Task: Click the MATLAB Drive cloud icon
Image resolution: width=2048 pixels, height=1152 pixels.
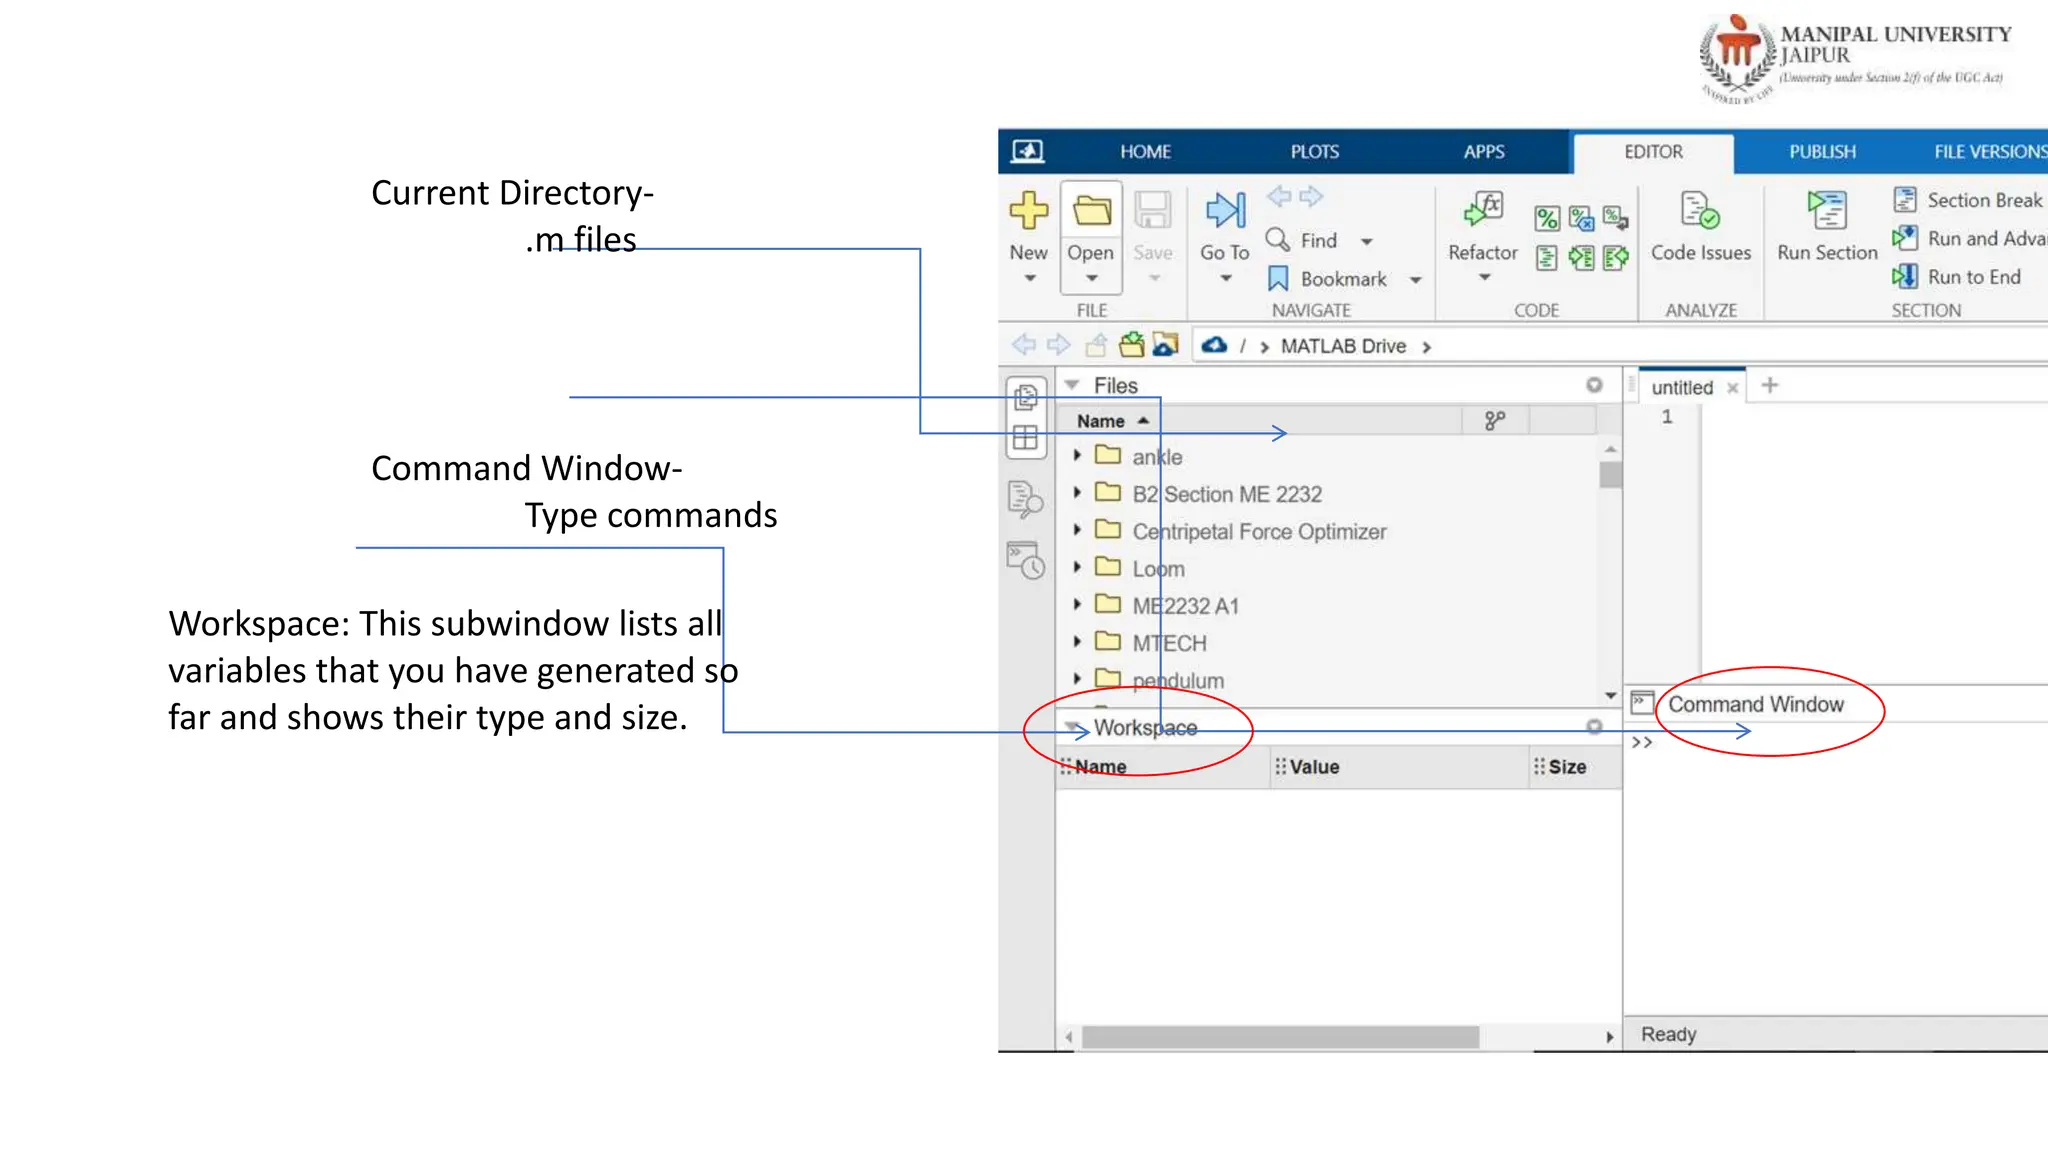Action: [1214, 345]
